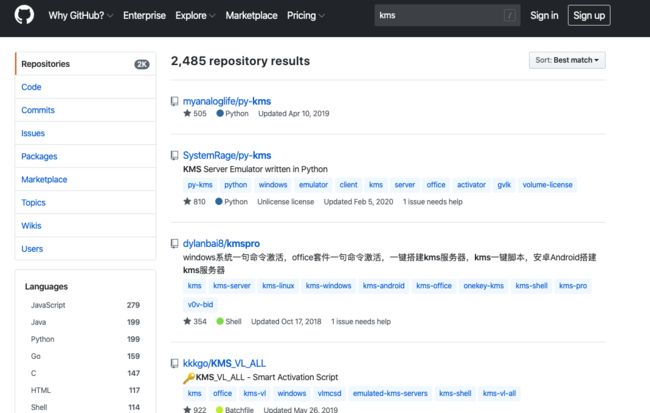650x413 pixels.
Task: Click the activator topic tag
Action: [471, 185]
